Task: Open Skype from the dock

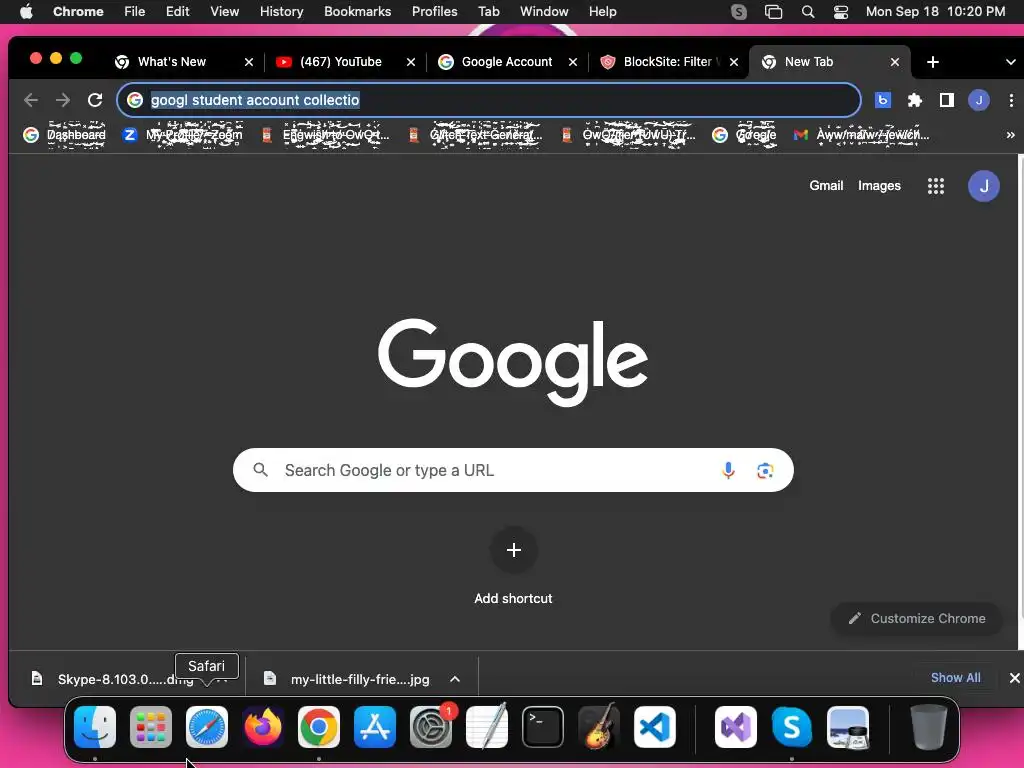Action: [792, 727]
